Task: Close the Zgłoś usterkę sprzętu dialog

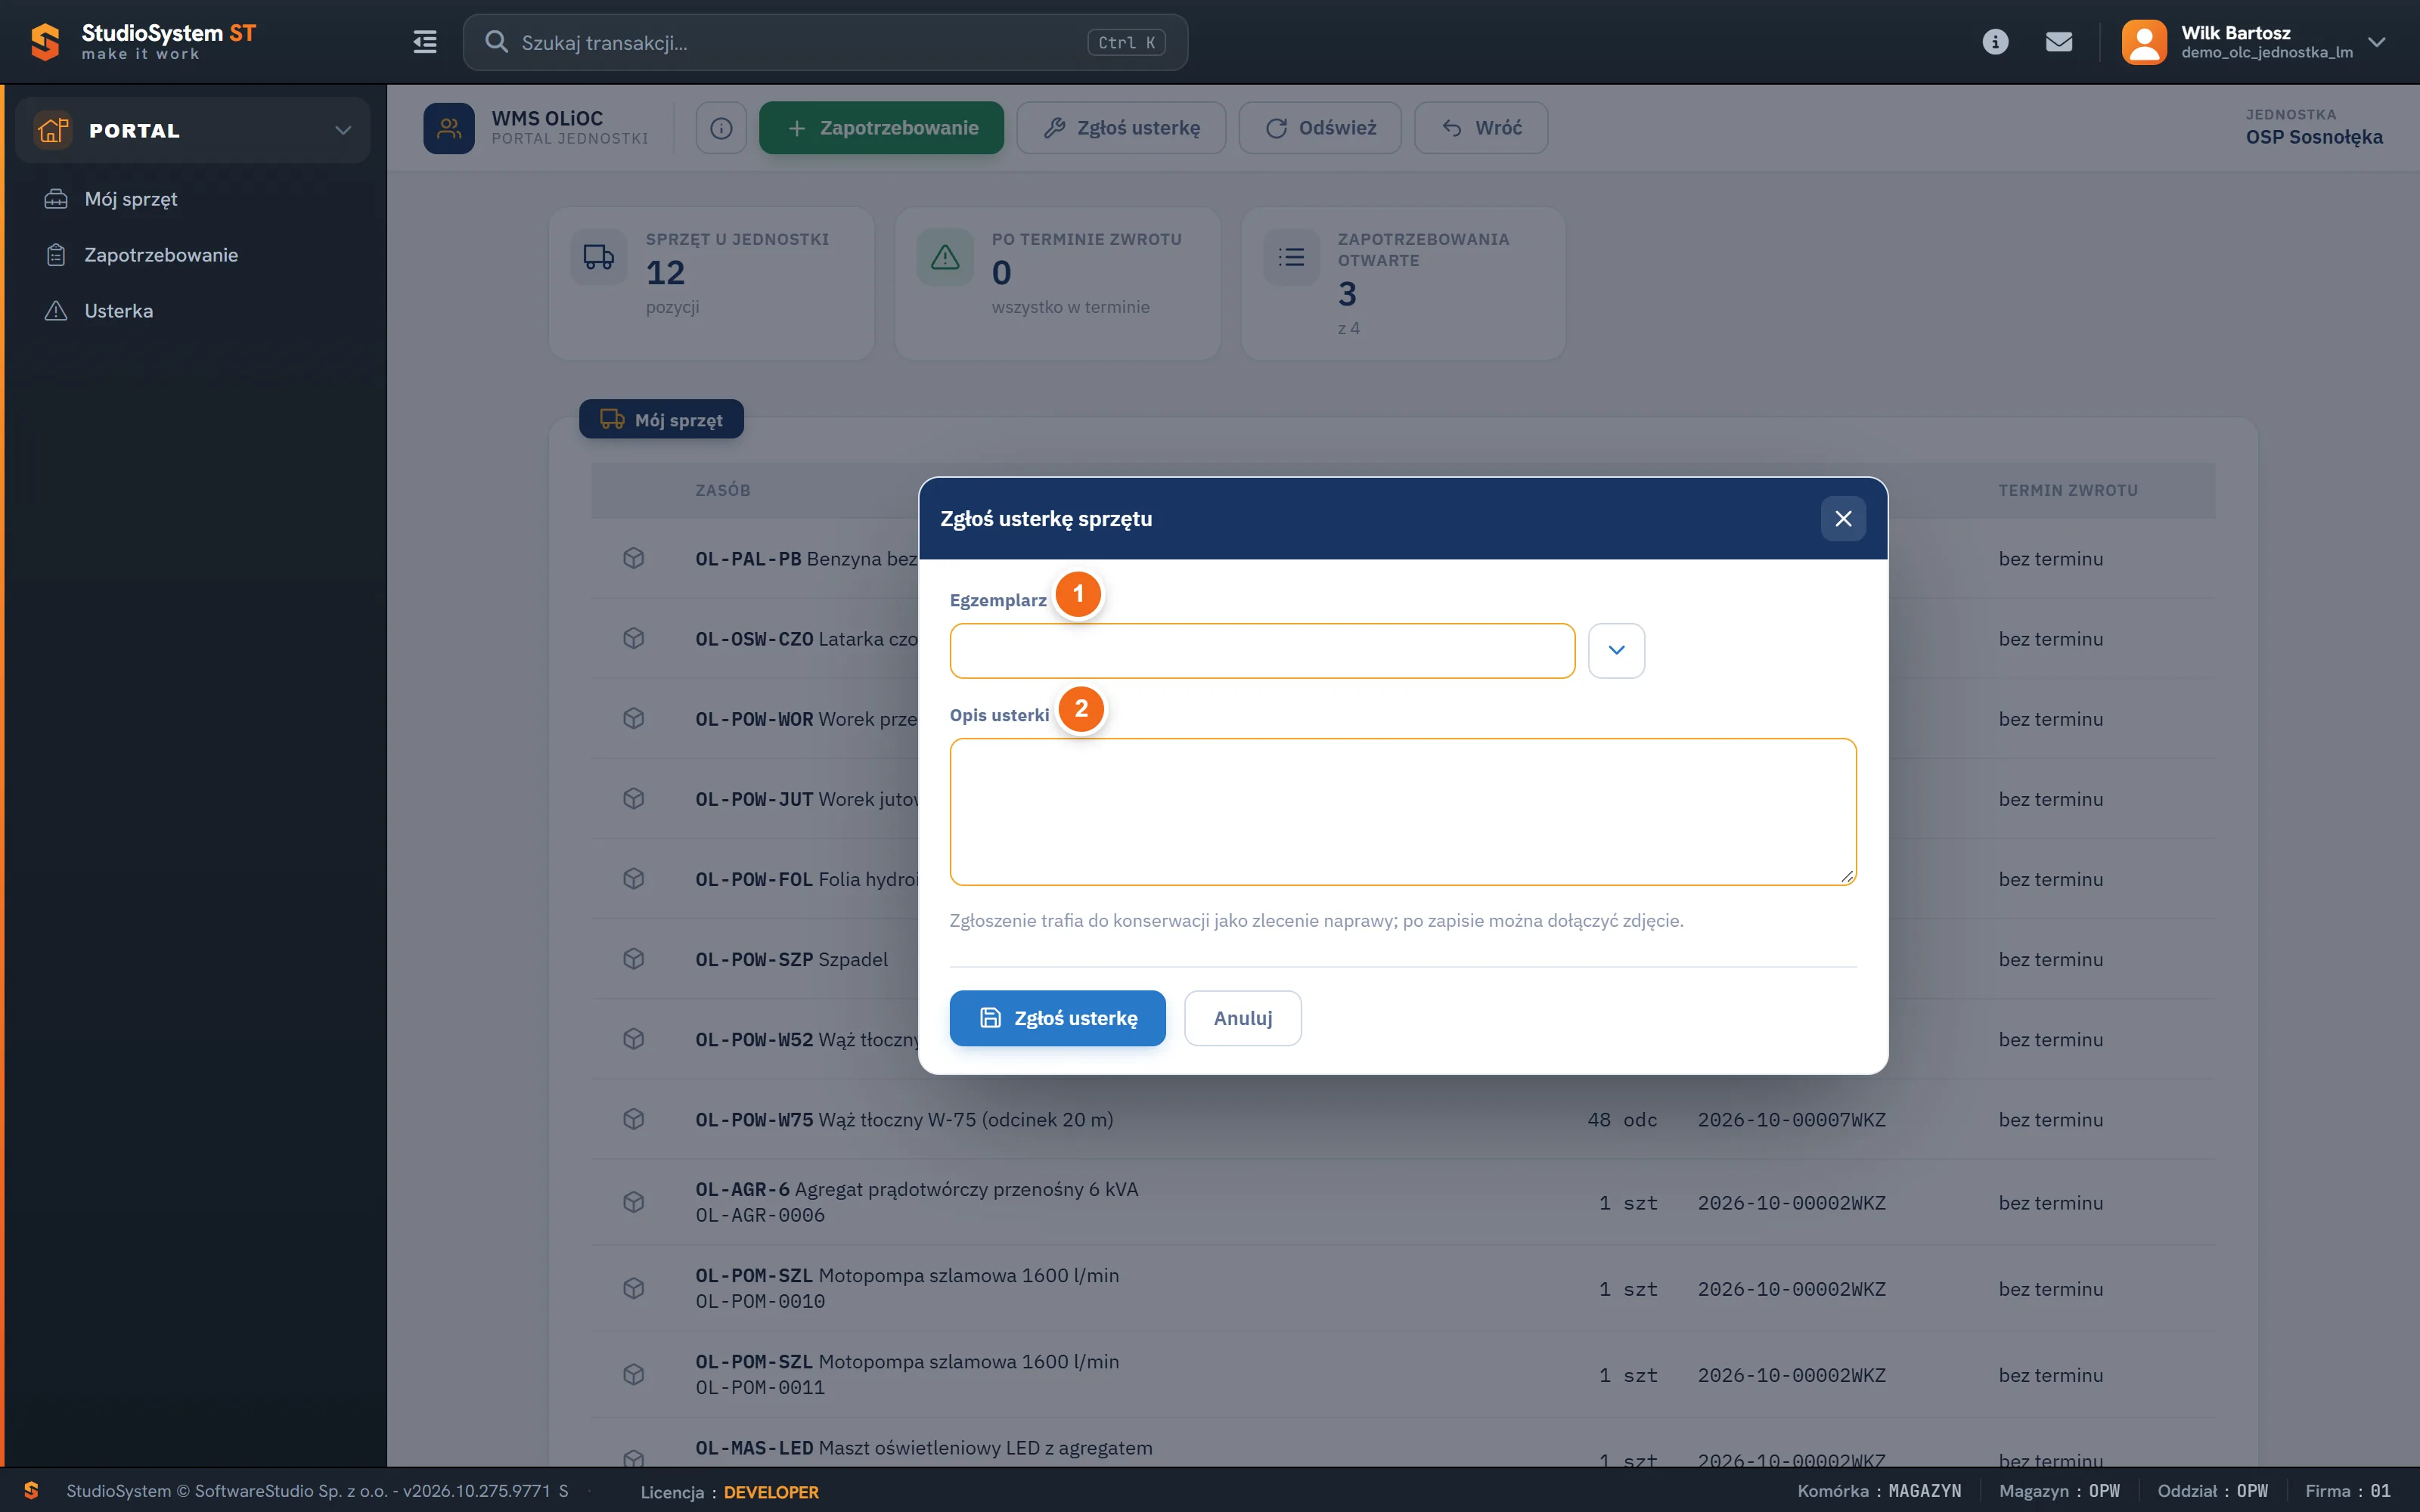Action: (x=1843, y=519)
